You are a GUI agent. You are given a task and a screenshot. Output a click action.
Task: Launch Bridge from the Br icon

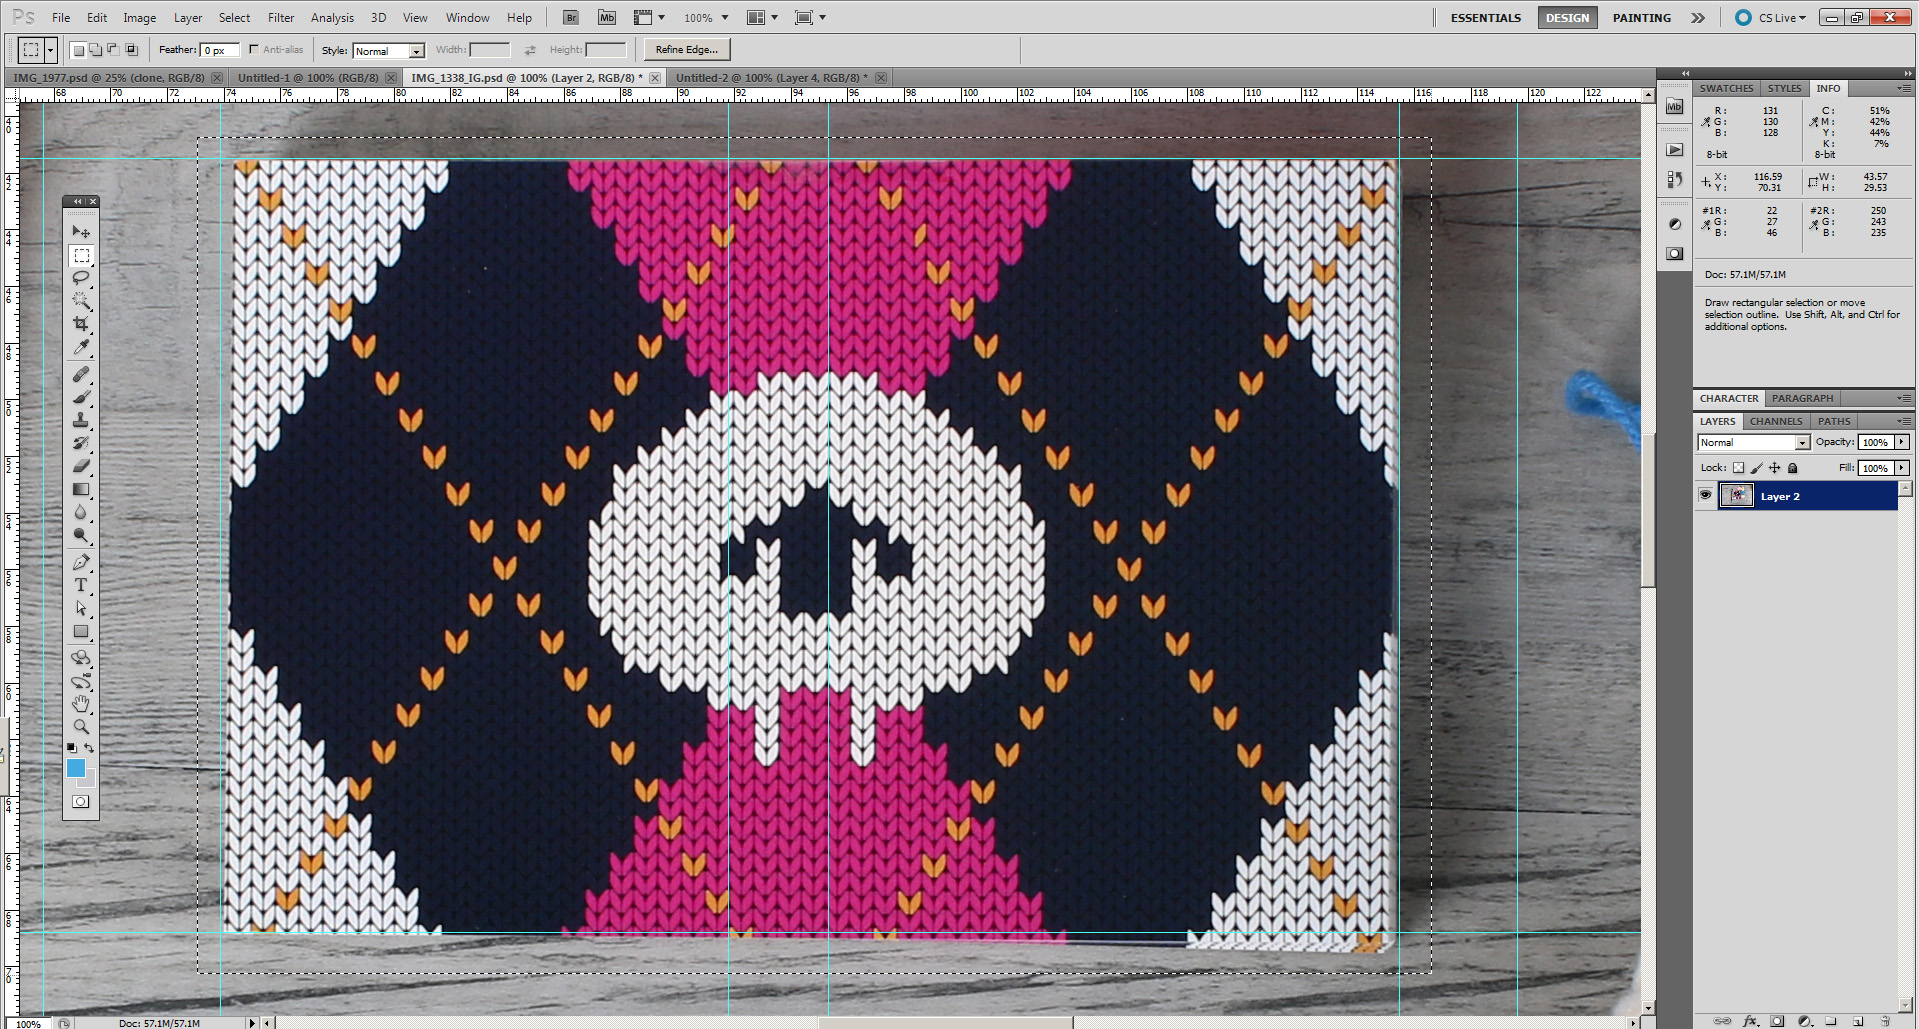[570, 17]
